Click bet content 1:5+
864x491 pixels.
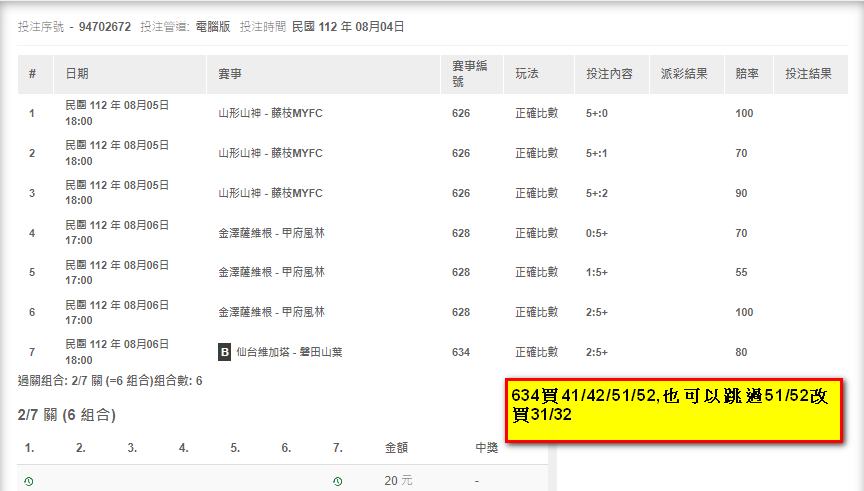click(597, 272)
